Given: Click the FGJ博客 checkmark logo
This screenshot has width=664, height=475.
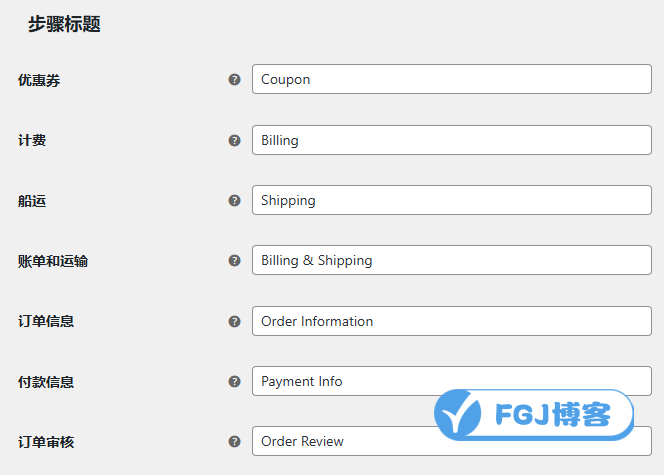Looking at the screenshot, I should pyautogui.click(x=458, y=415).
